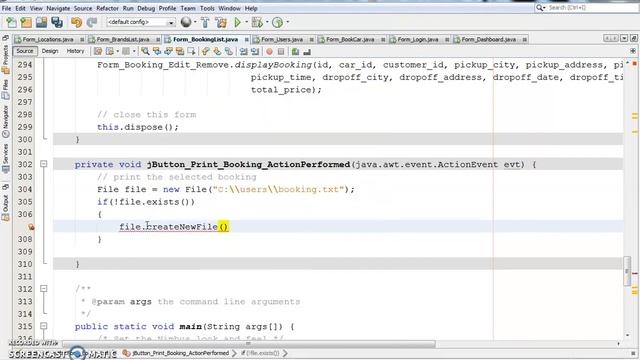Click the New File toolbar icon
Screen dimensions: 640x360
point(11,22)
